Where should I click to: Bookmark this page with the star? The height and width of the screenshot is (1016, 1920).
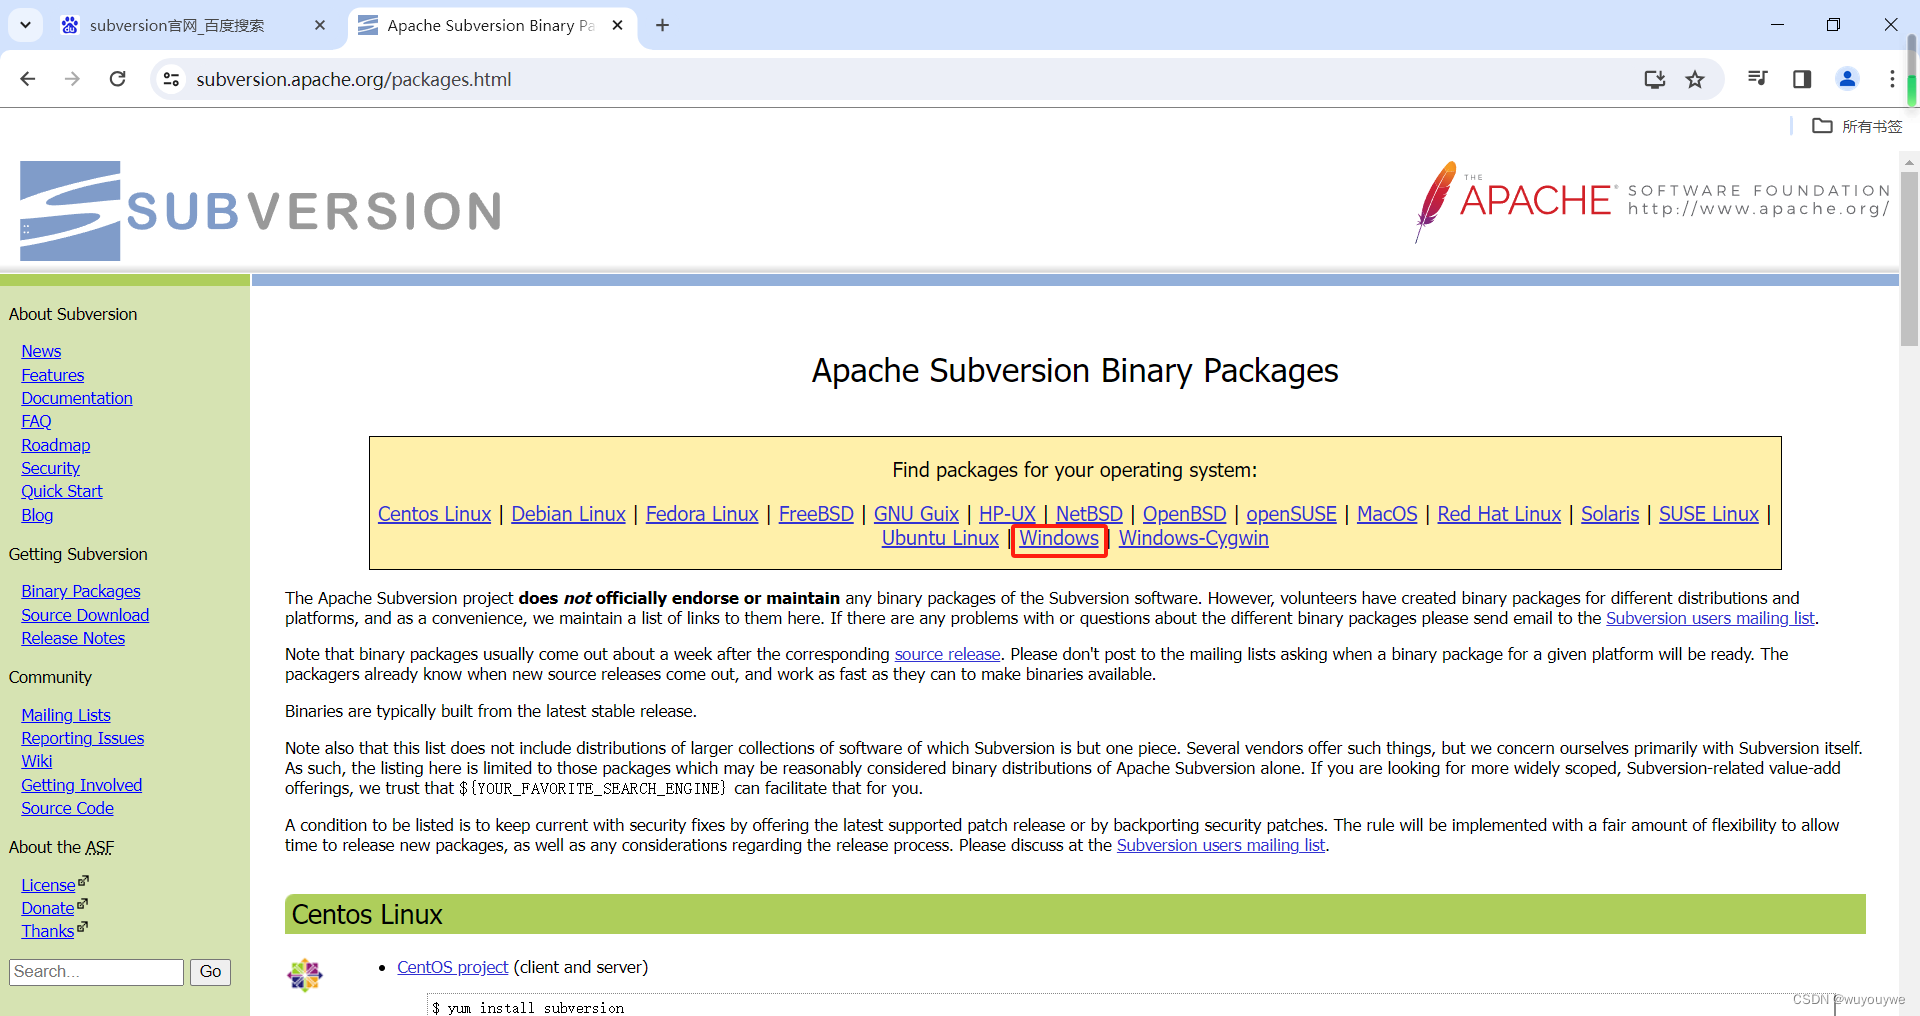[x=1695, y=79]
